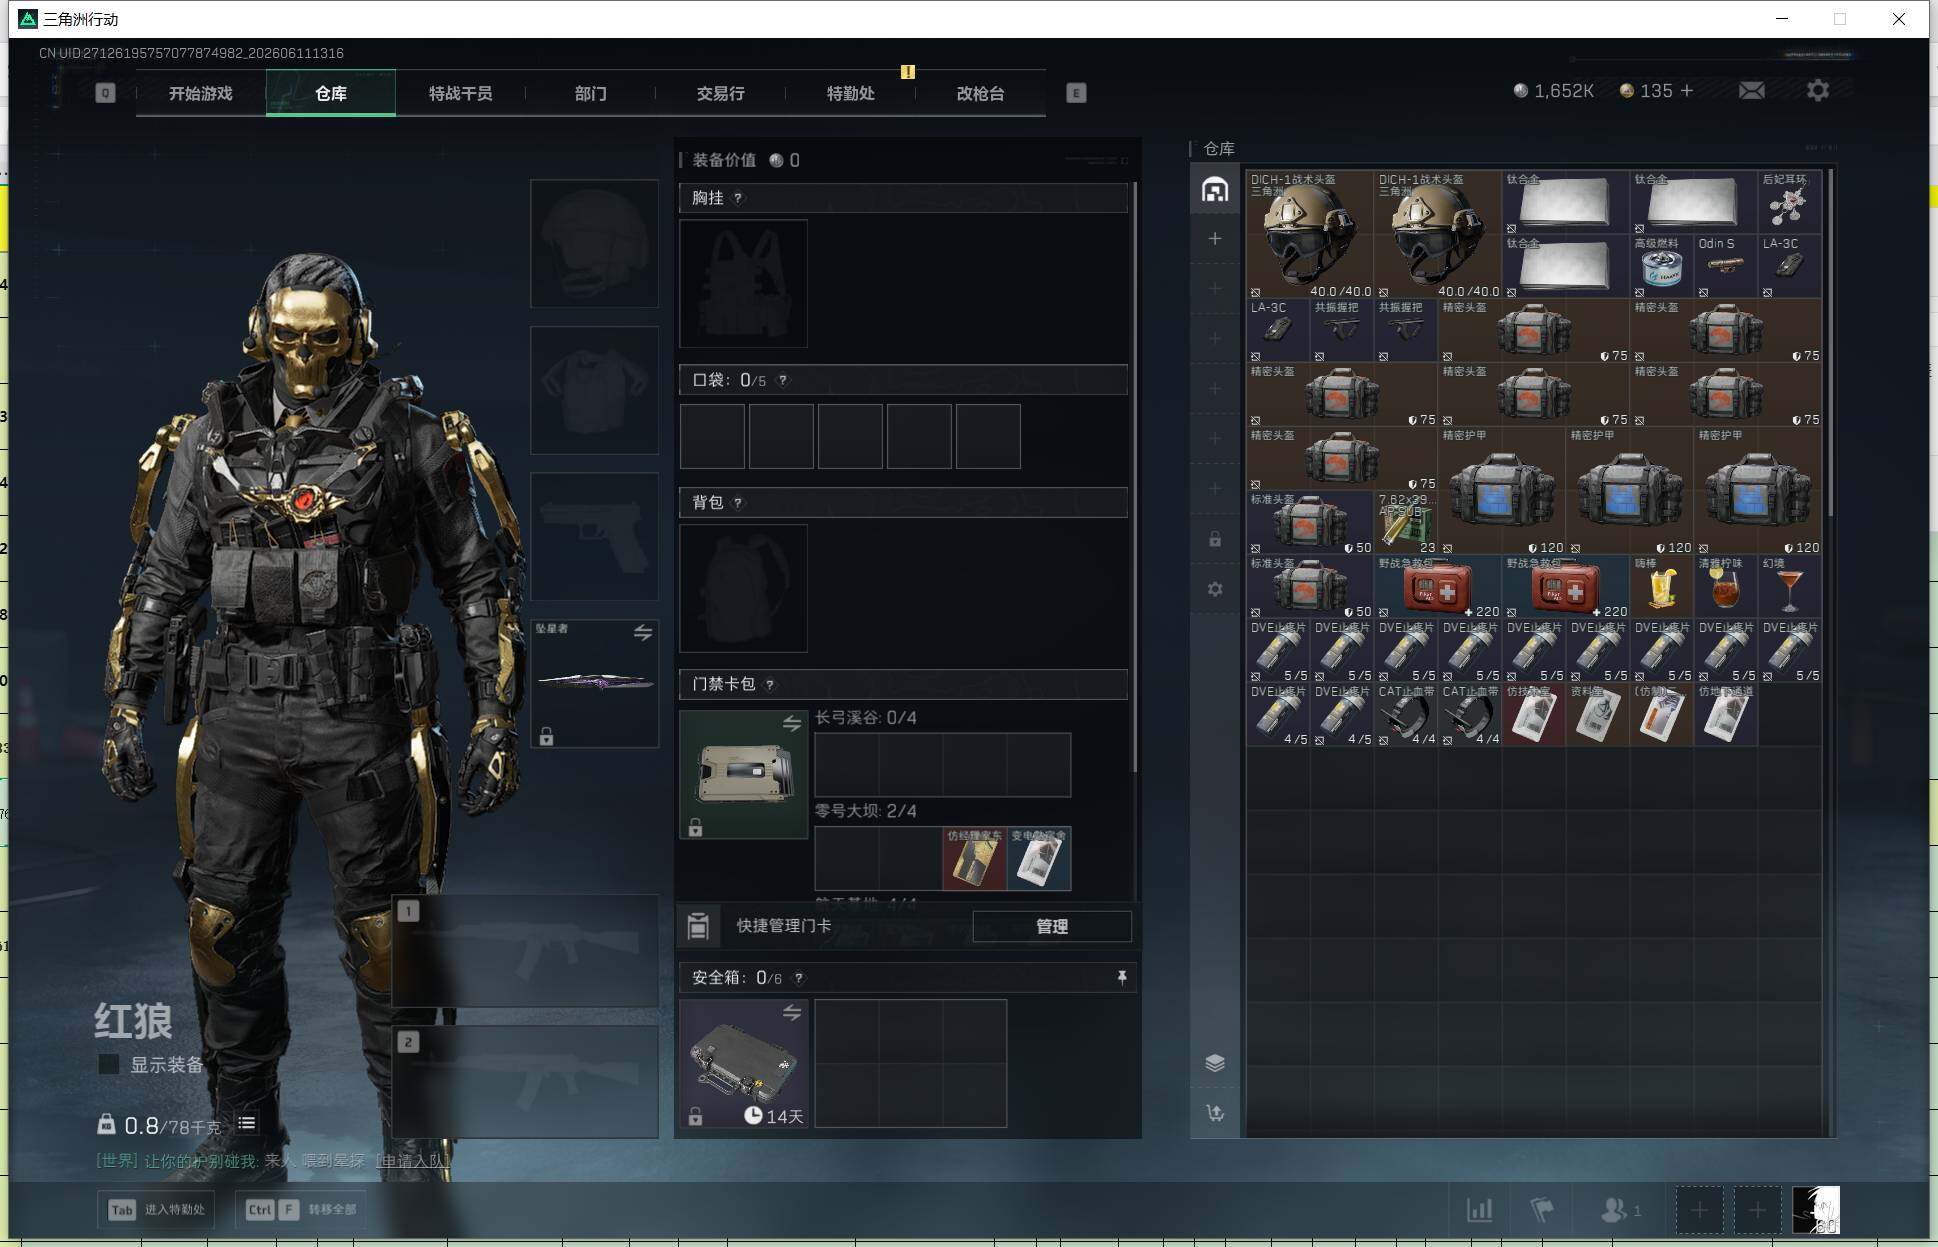Select the 清雅柠味 drink item

1725,586
